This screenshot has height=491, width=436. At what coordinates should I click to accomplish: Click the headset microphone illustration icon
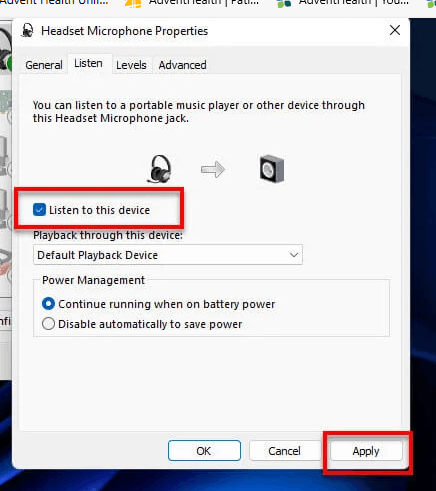[x=159, y=169]
